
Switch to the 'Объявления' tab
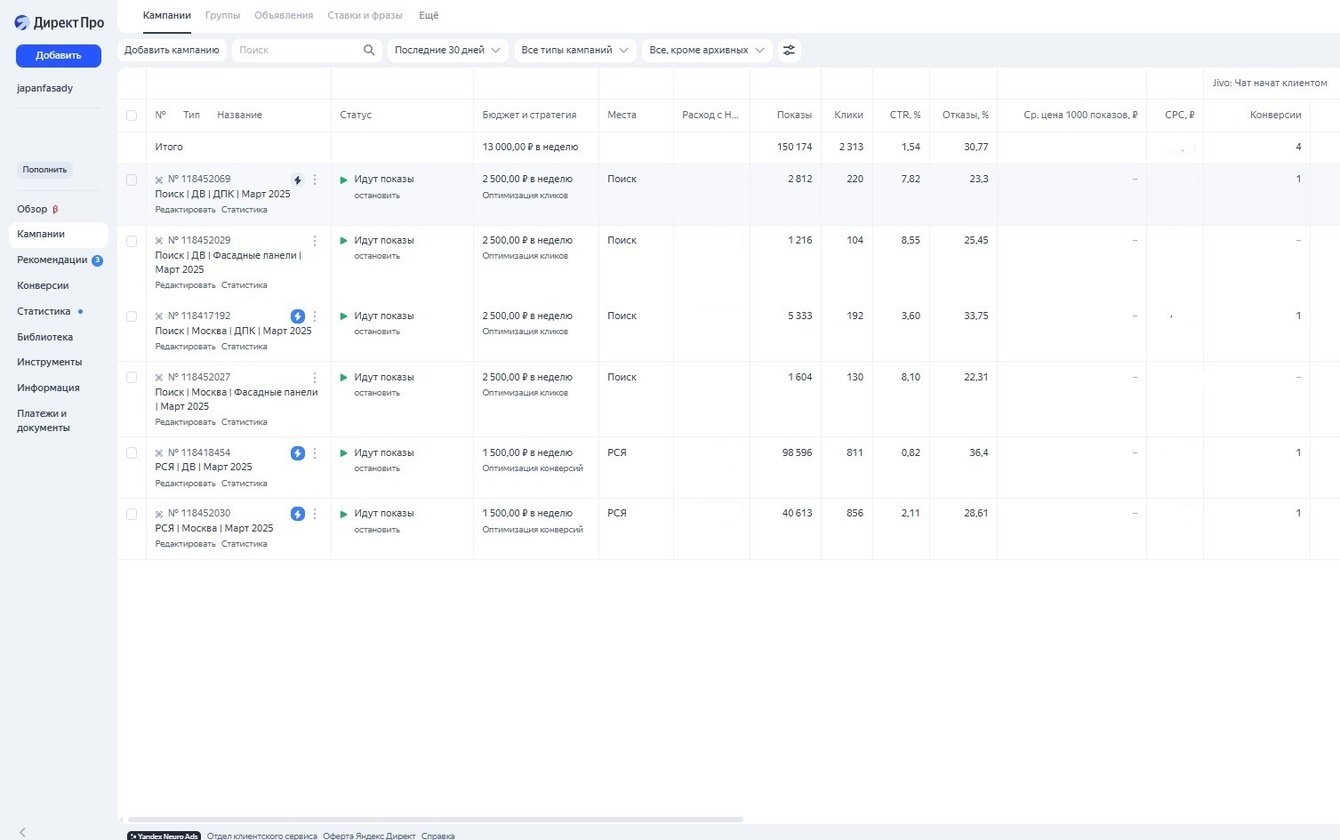tap(283, 15)
